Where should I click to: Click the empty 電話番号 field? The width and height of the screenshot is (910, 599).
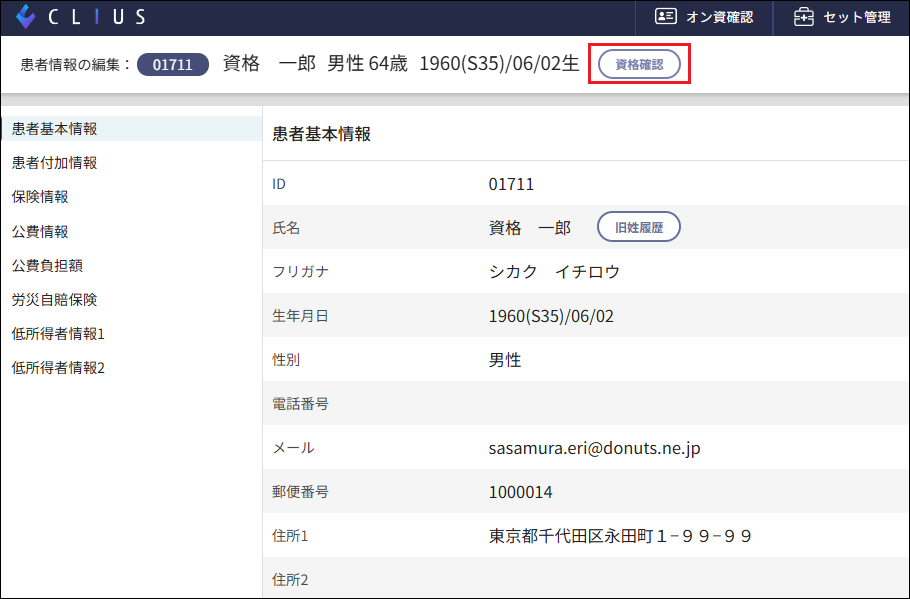pos(600,403)
